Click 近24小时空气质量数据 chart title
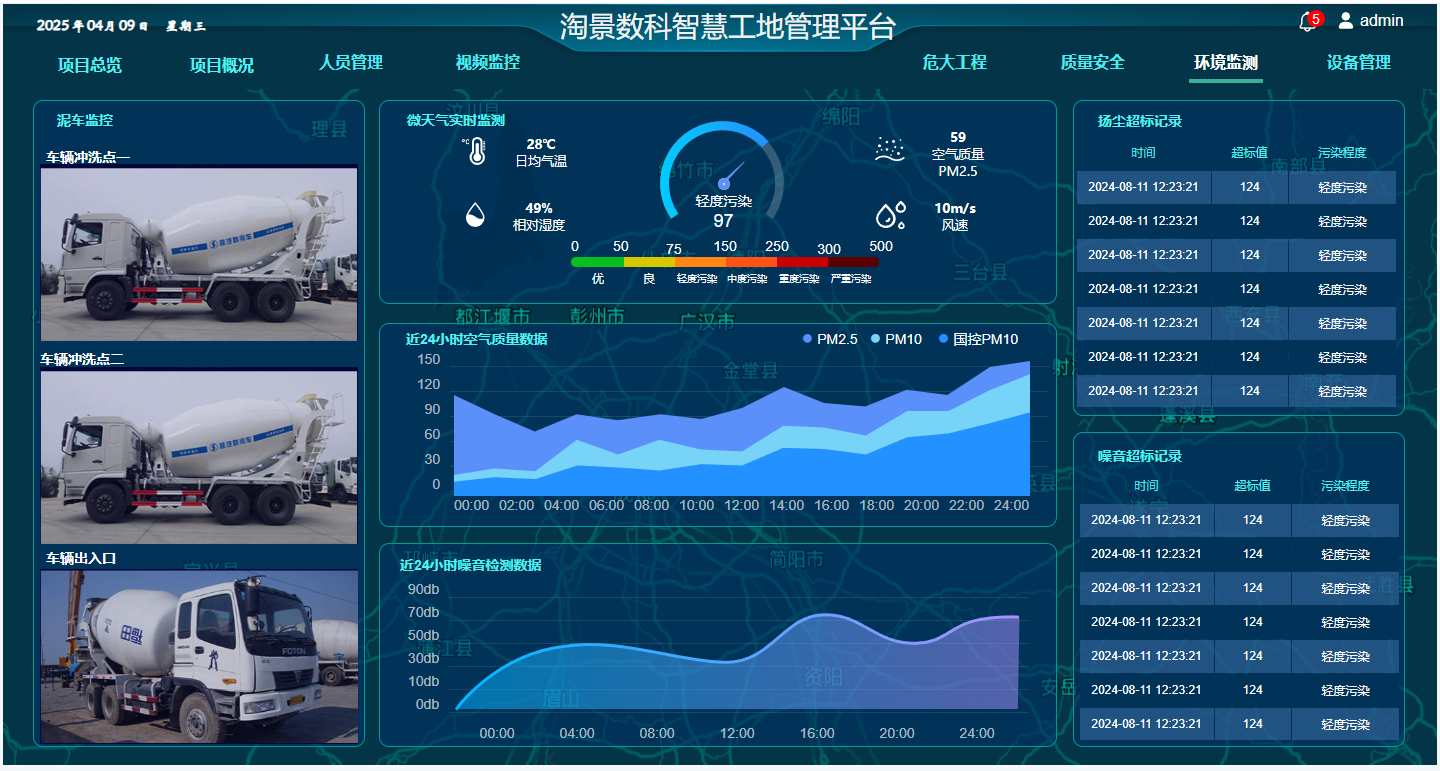This screenshot has height=771, width=1440. tap(476, 339)
